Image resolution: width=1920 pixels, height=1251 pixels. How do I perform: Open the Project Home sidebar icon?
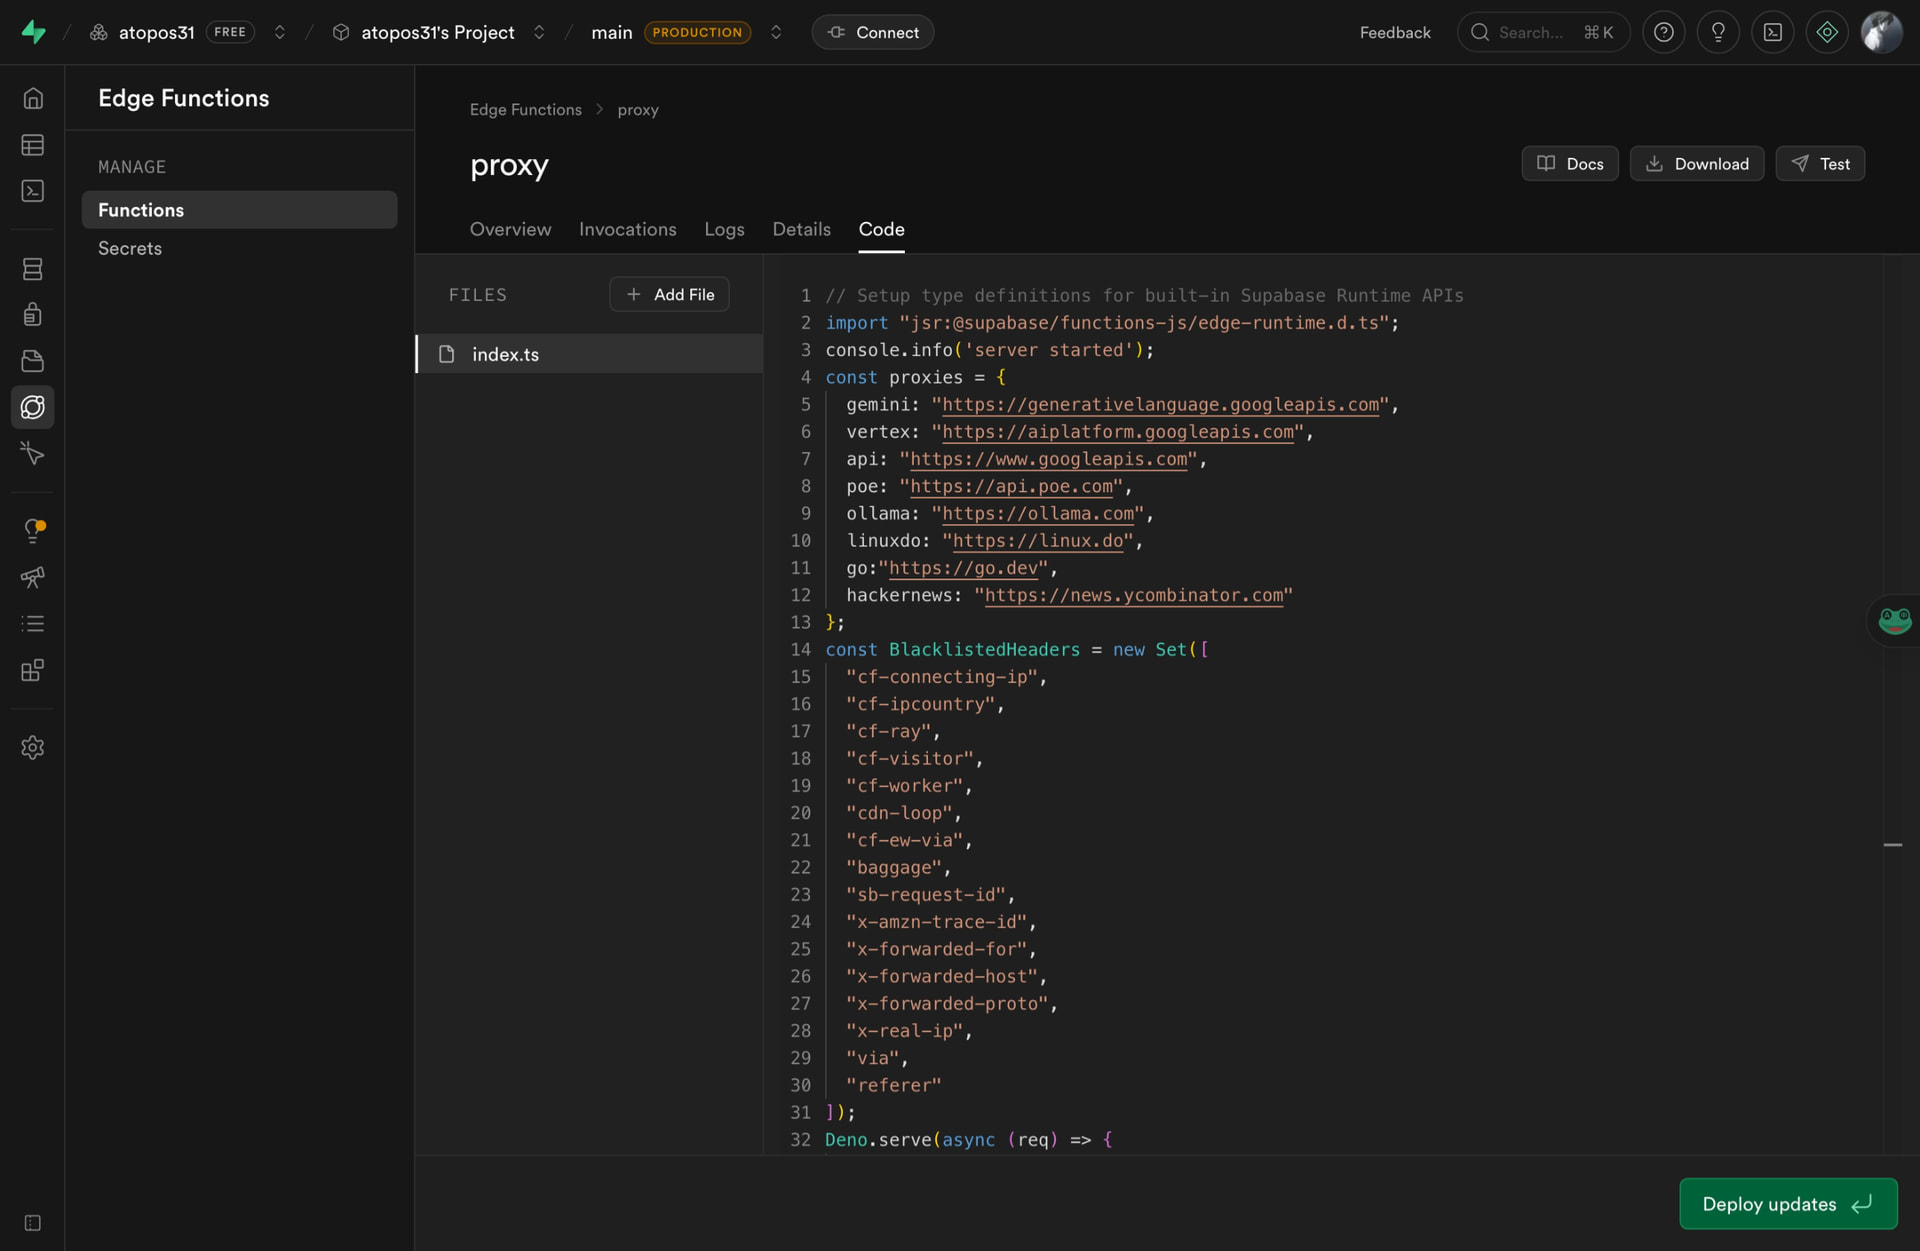pyautogui.click(x=33, y=98)
